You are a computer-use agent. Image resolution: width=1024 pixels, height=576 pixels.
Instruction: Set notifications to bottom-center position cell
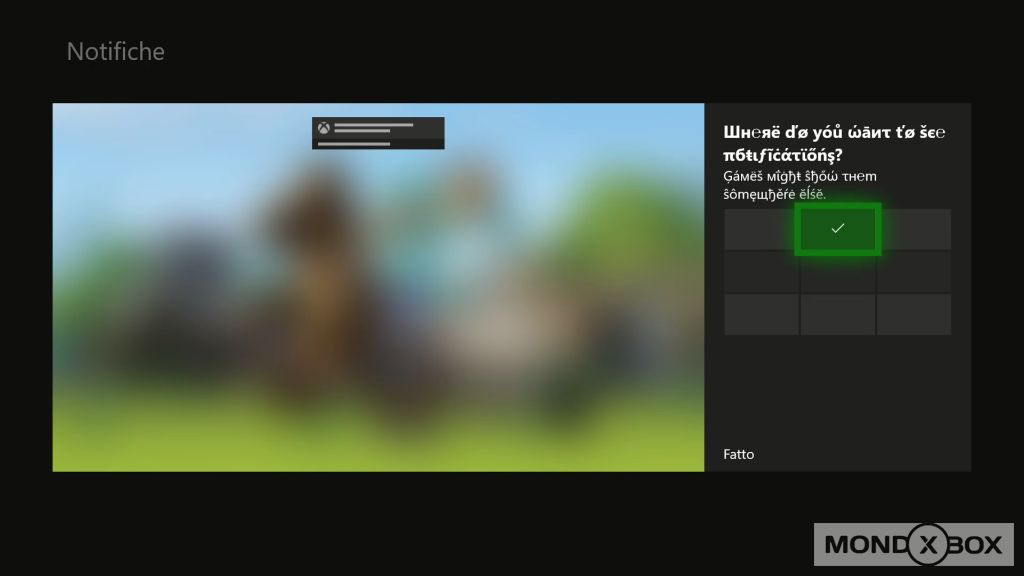[x=838, y=315]
